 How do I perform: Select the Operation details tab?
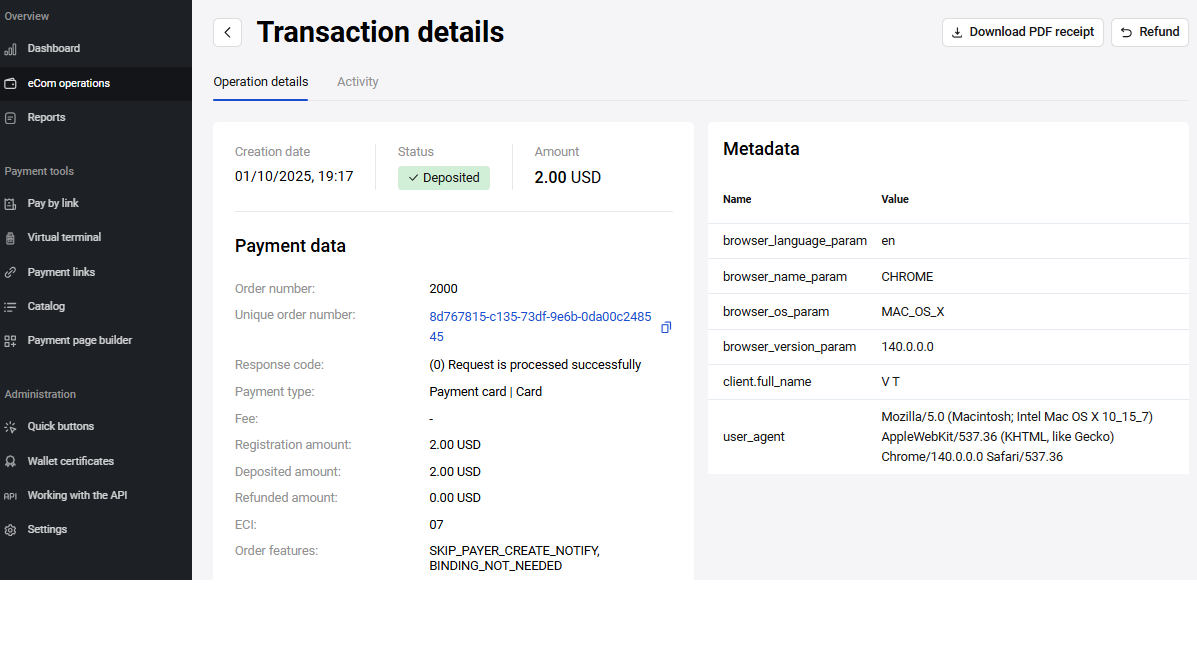(x=260, y=82)
